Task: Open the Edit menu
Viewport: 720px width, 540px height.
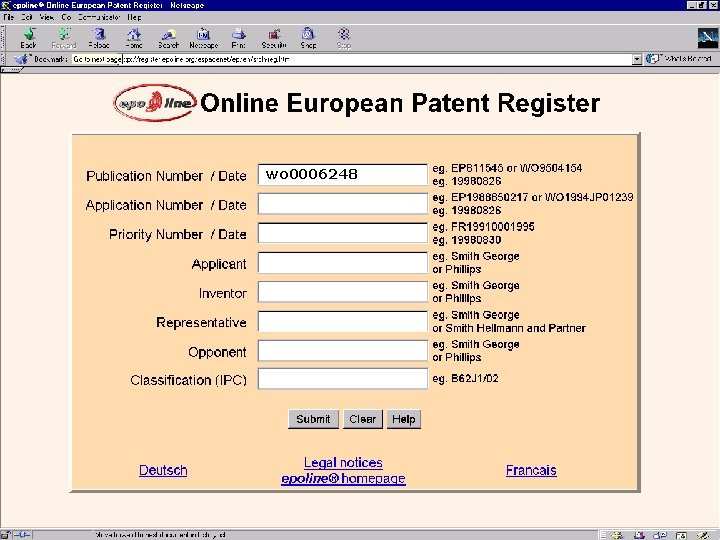Action: [x=27, y=17]
